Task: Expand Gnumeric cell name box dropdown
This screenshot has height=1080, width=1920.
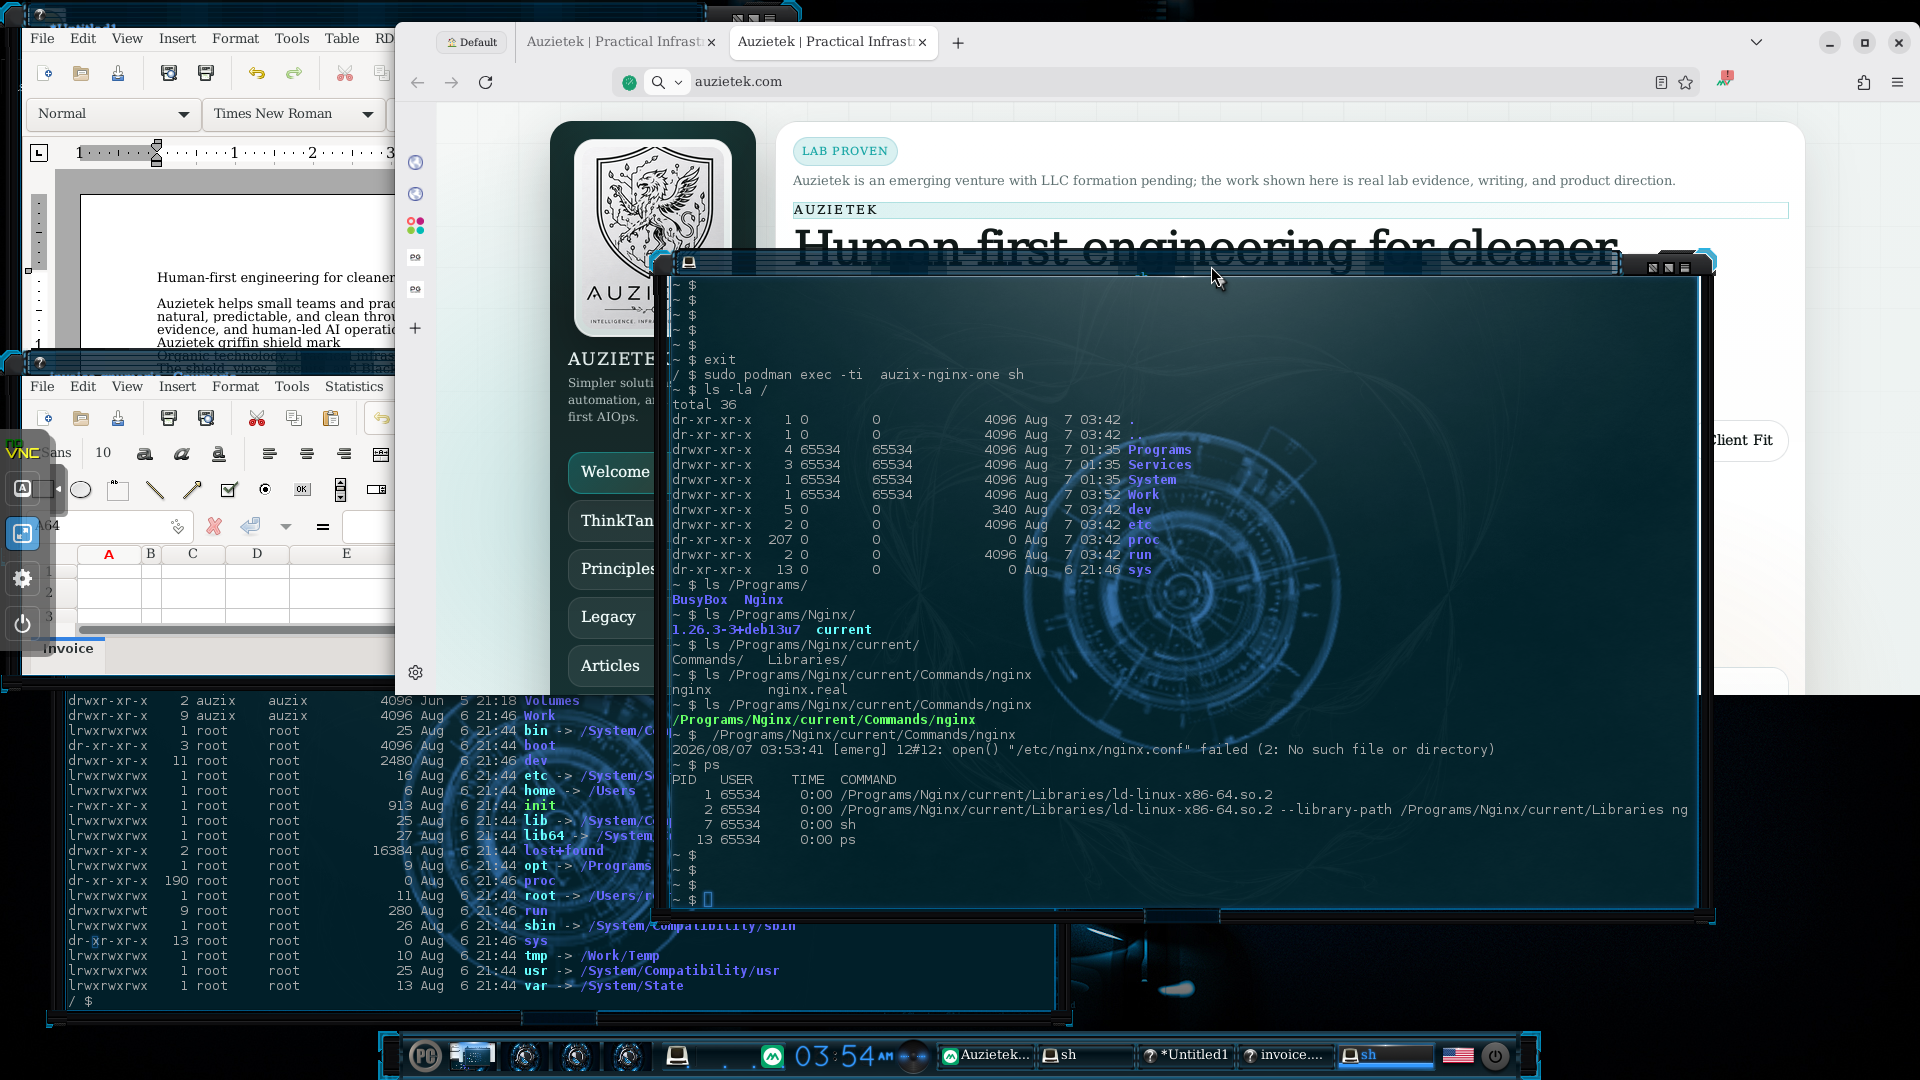Action: (x=177, y=526)
